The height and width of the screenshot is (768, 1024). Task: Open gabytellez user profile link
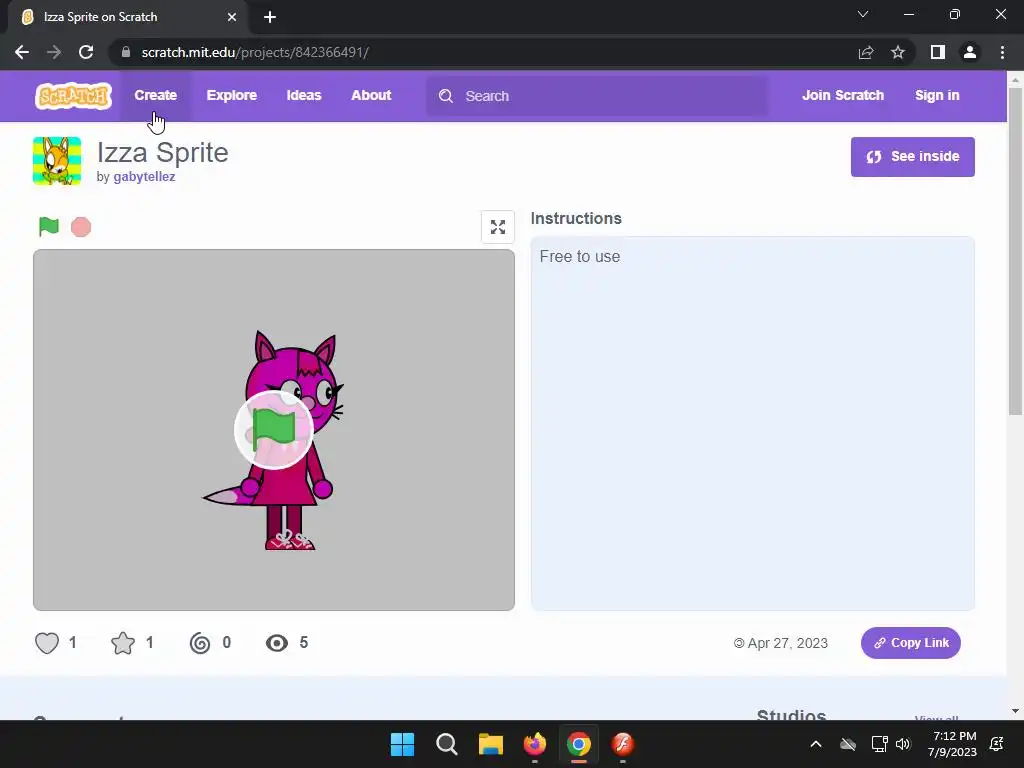click(x=144, y=176)
